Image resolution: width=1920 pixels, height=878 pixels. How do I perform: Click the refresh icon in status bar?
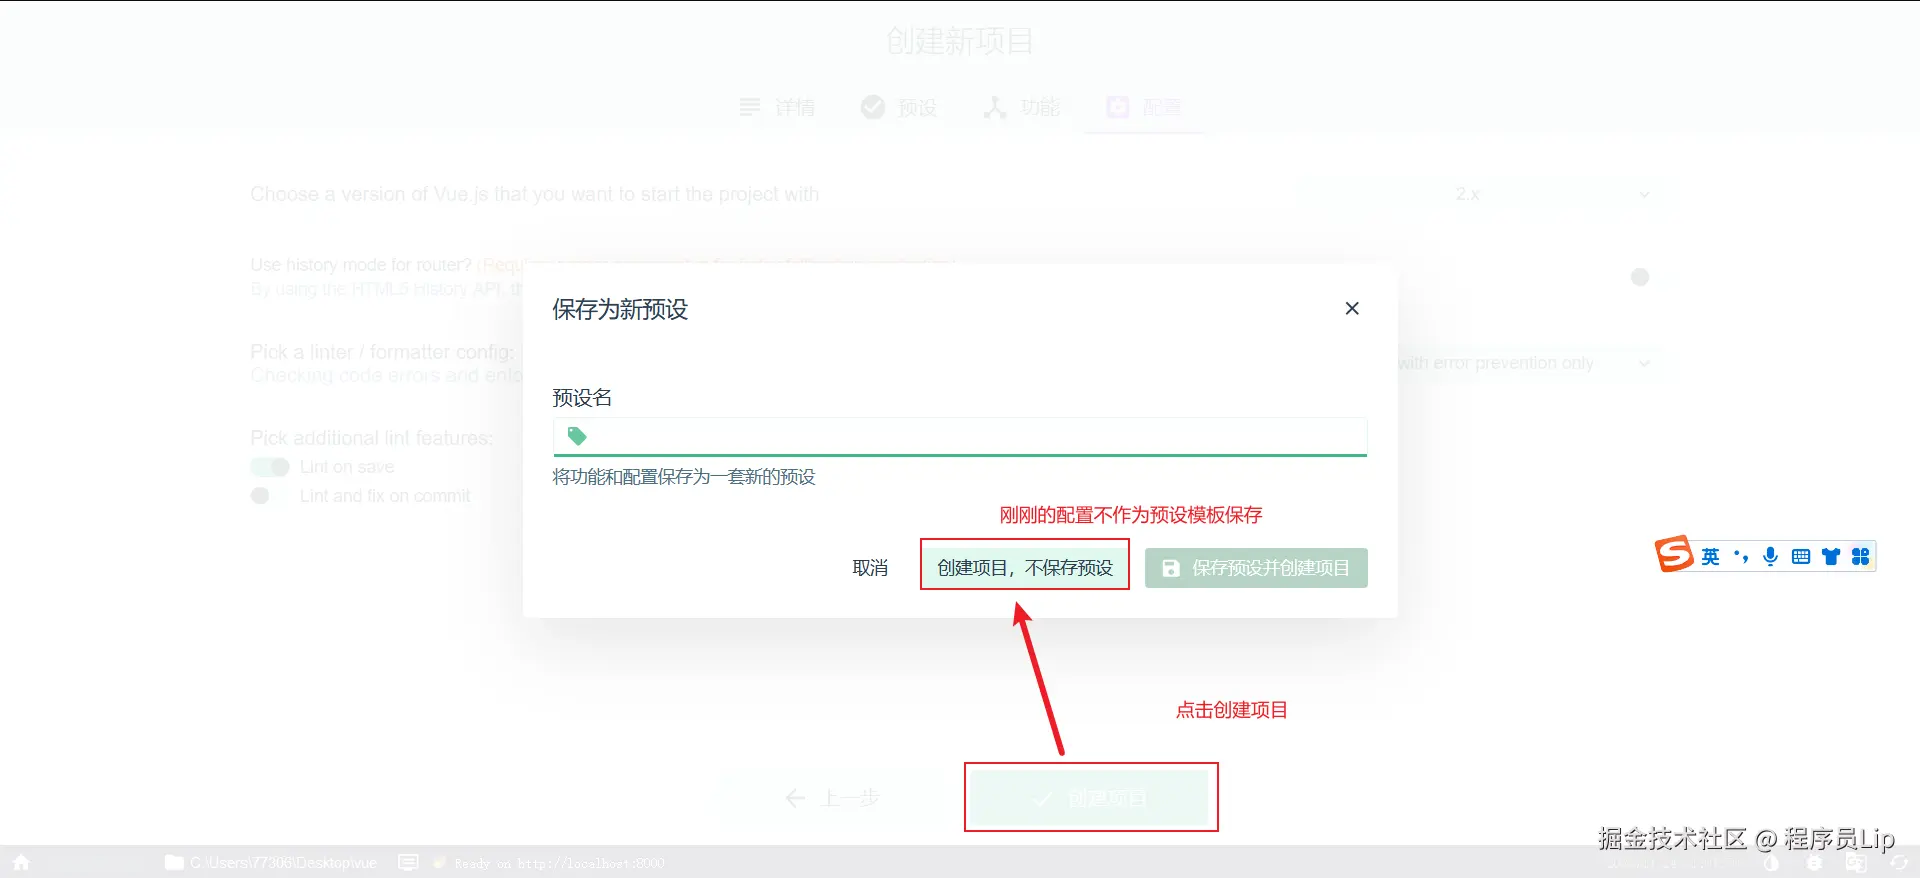[1899, 863]
